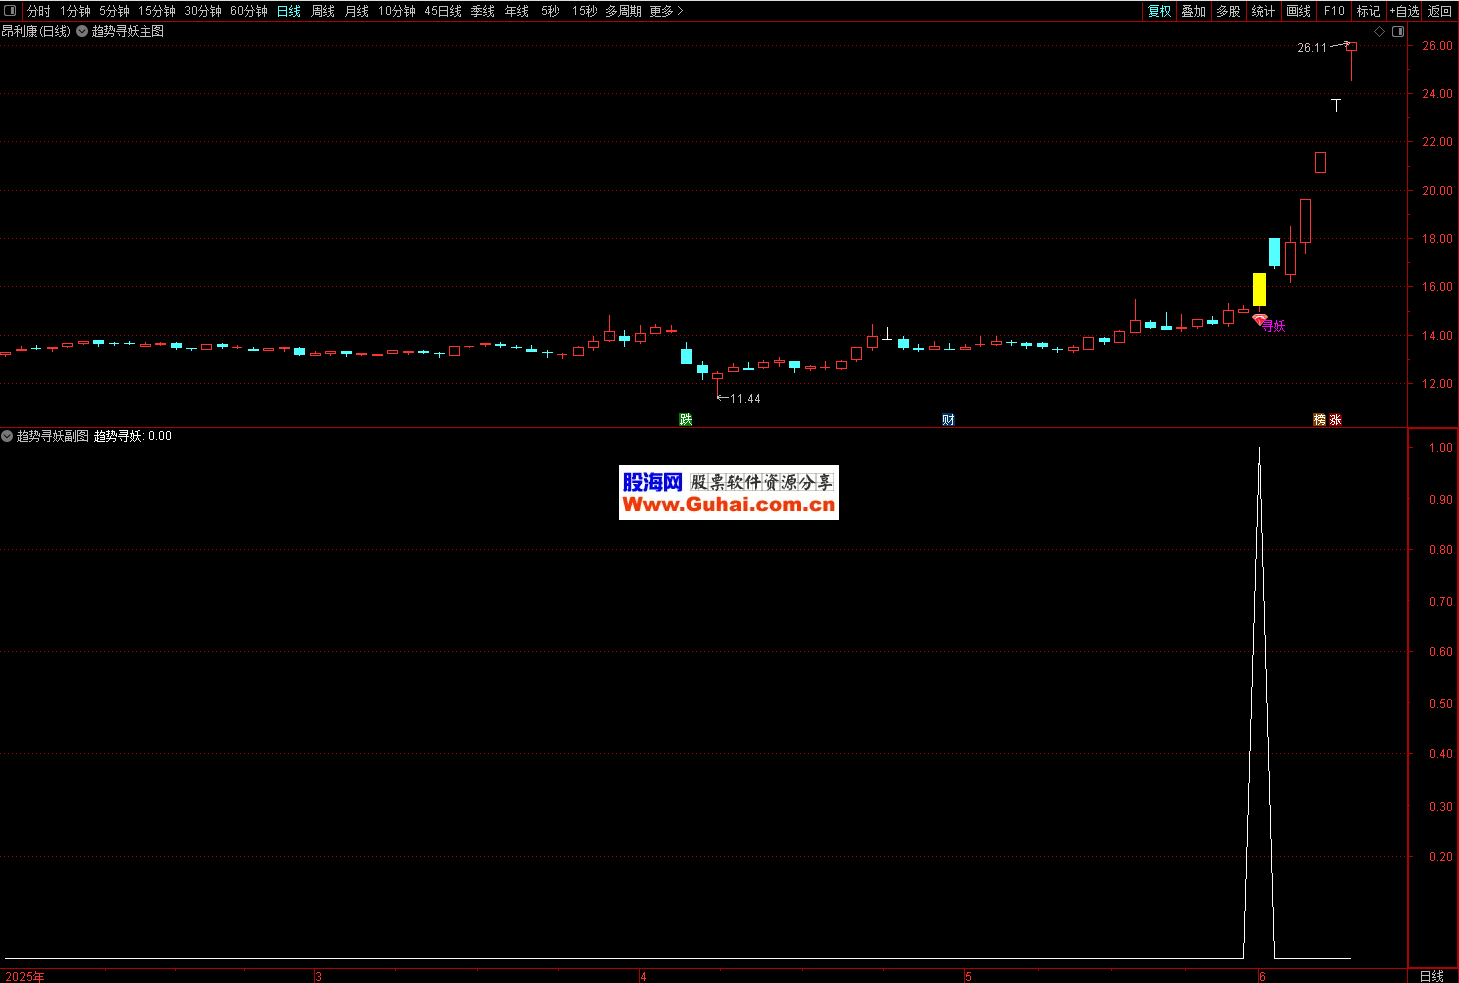Select the 1分钟 period tab

pos(75,11)
